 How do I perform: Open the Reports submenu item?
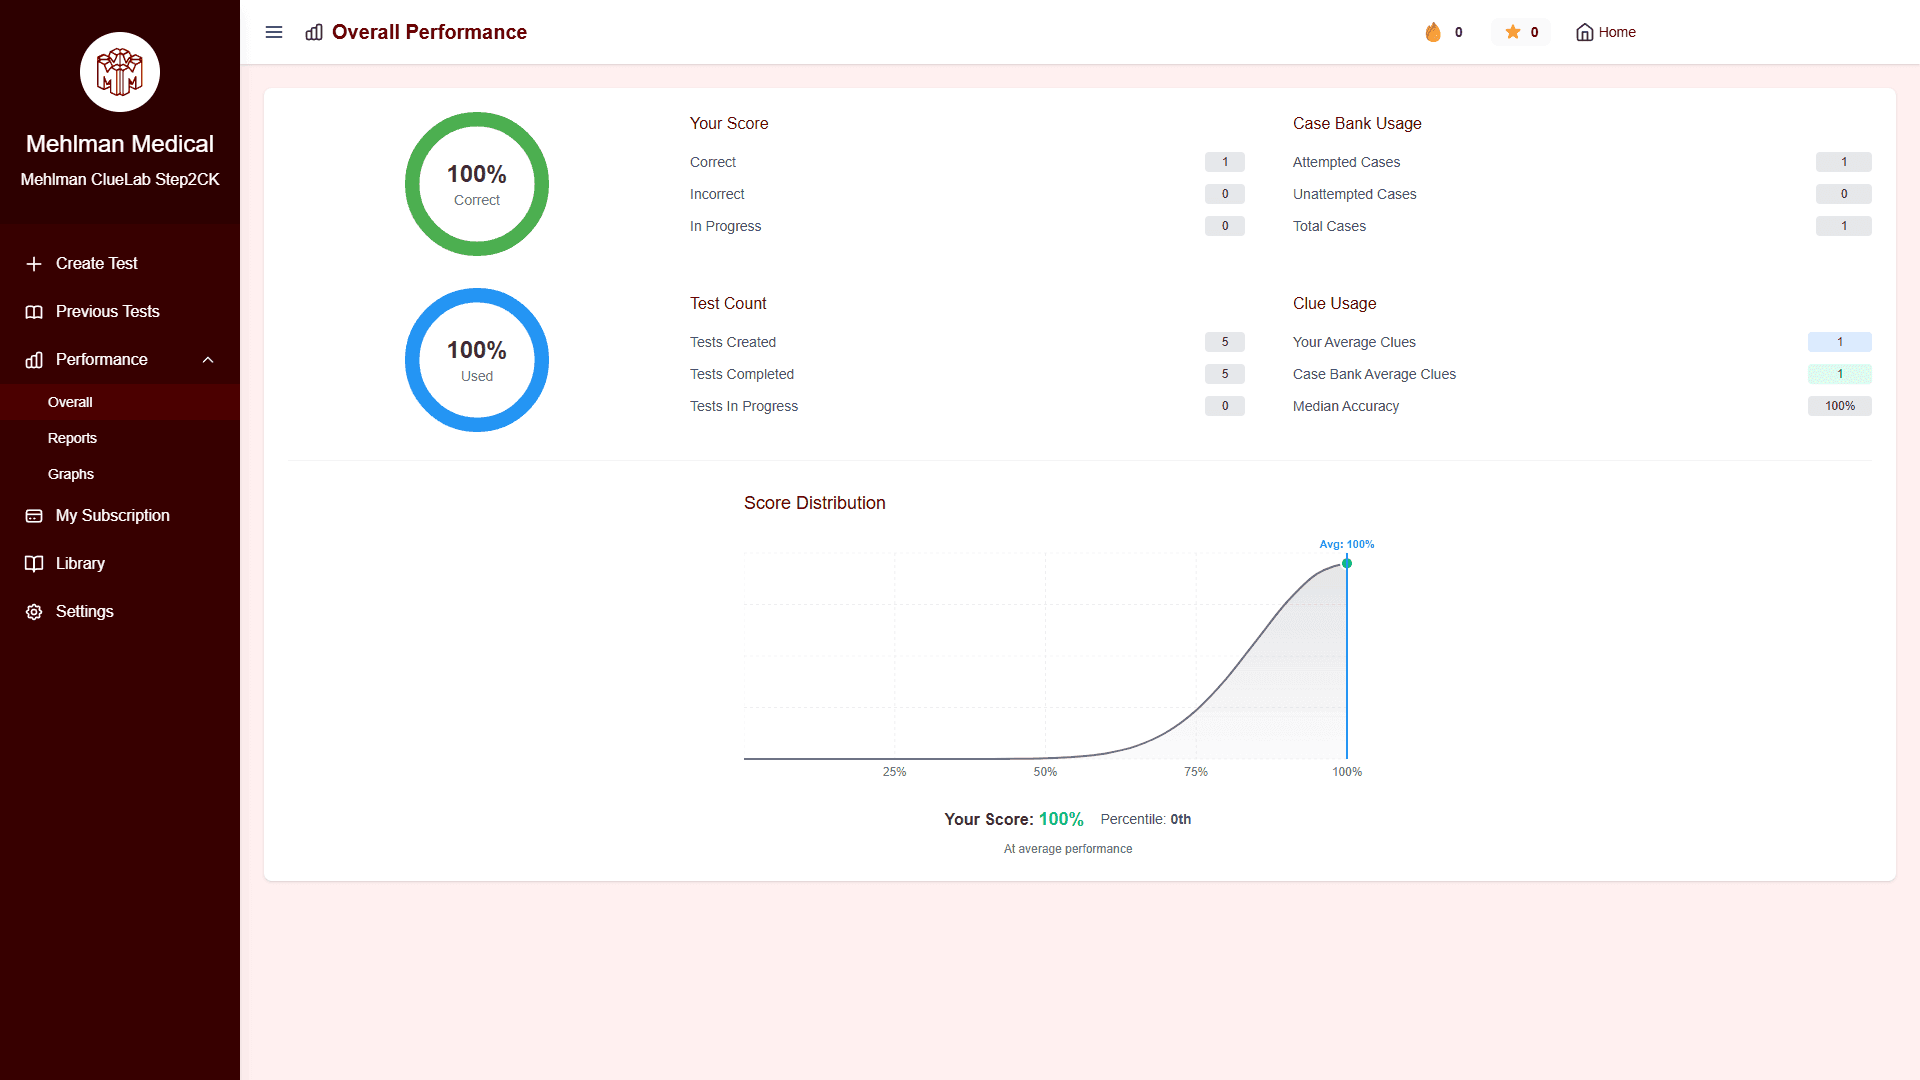point(120,438)
